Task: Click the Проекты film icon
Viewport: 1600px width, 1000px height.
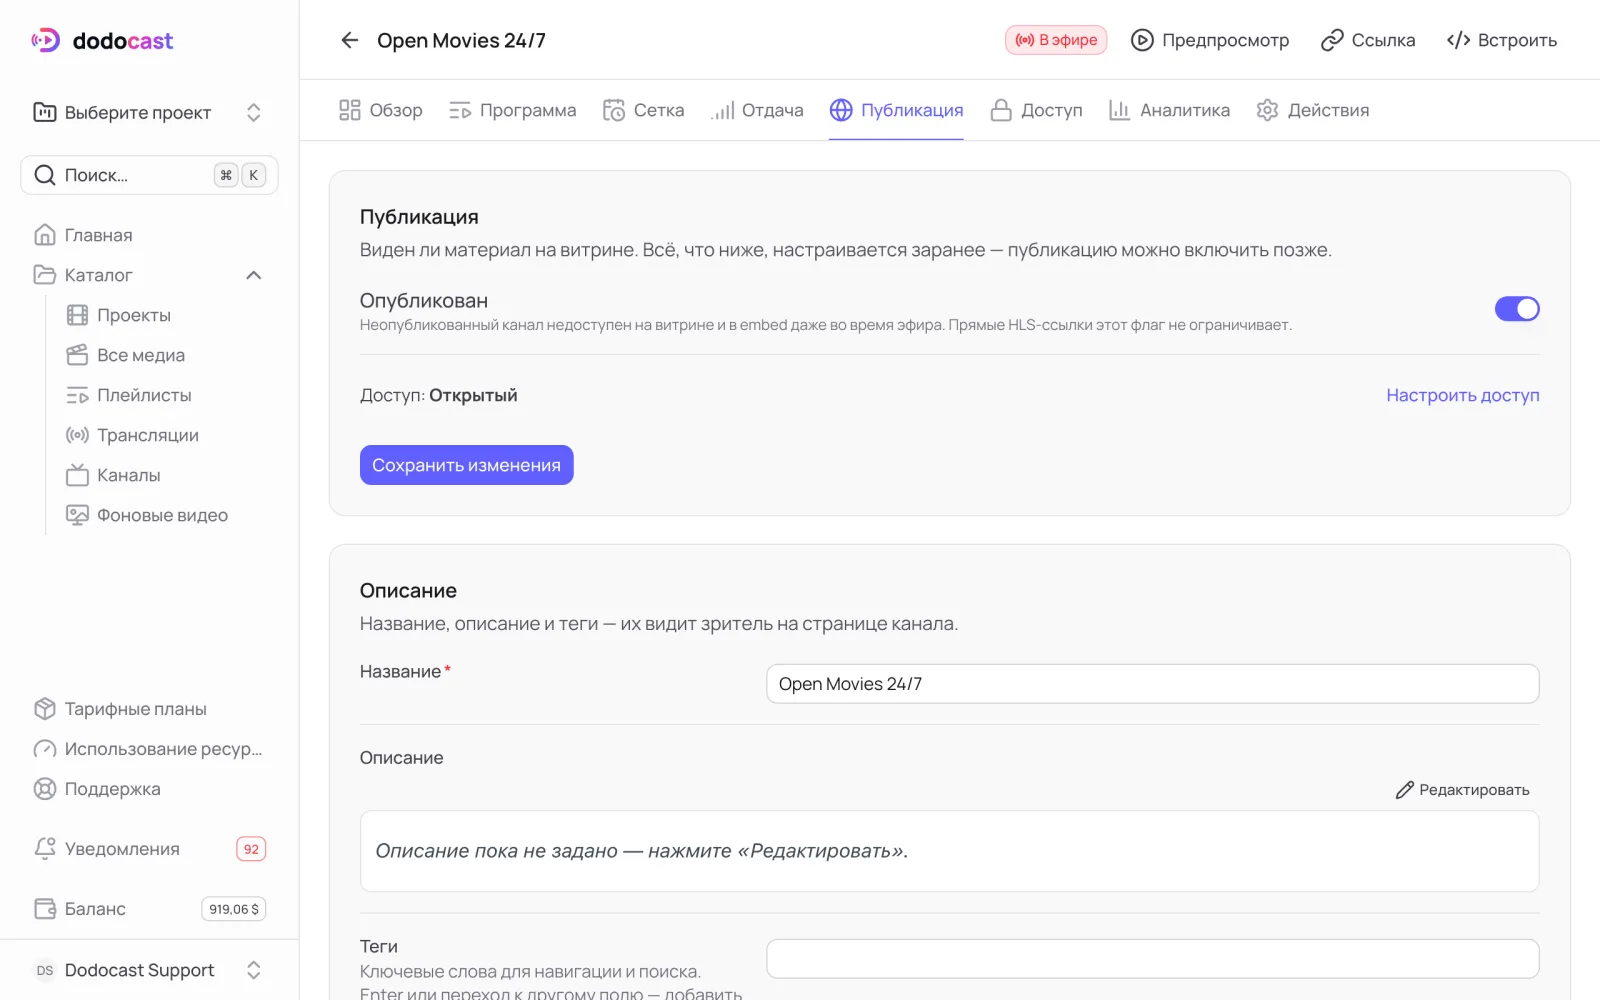Action: click(x=77, y=315)
